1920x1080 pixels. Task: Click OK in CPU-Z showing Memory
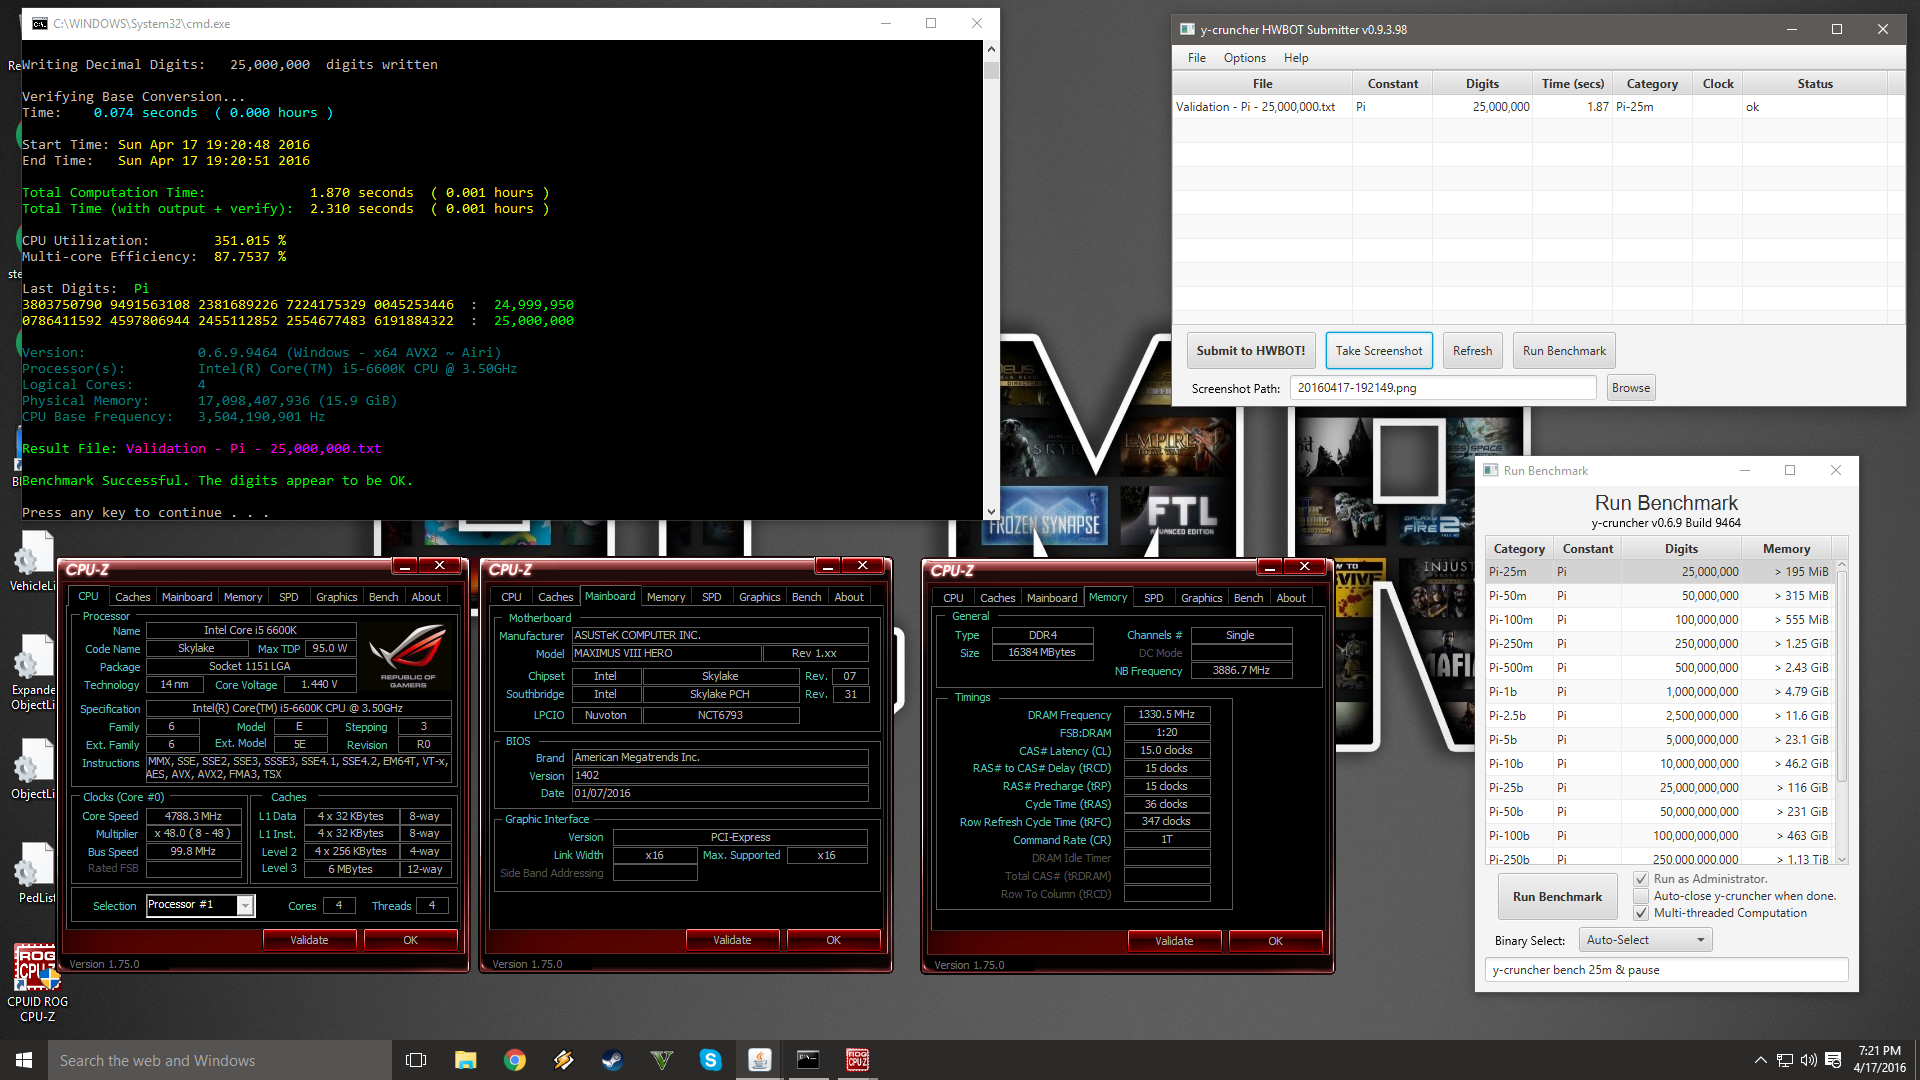1275,941
